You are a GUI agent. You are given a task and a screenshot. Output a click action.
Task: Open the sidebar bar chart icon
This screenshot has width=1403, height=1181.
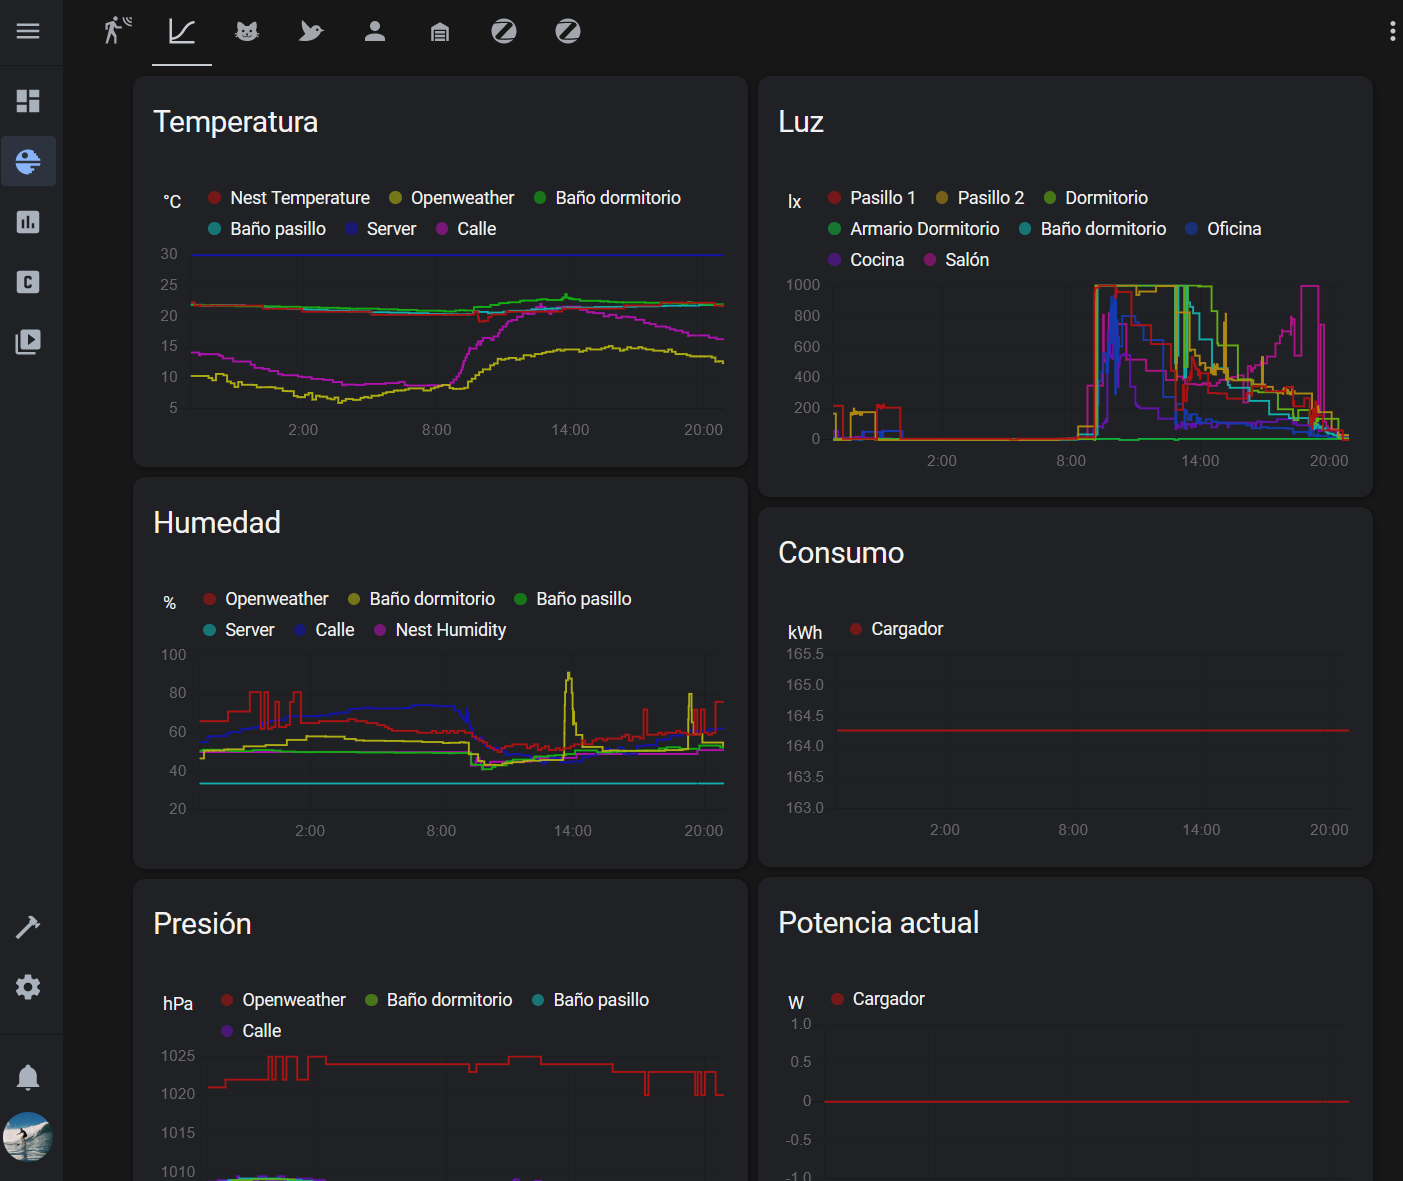click(28, 222)
